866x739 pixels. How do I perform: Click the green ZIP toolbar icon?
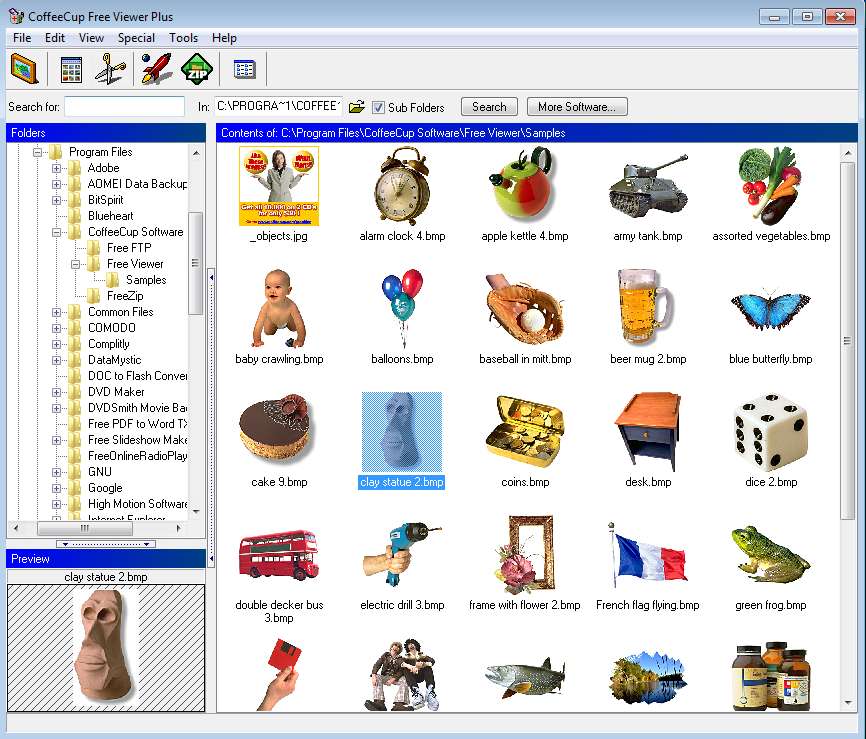197,69
